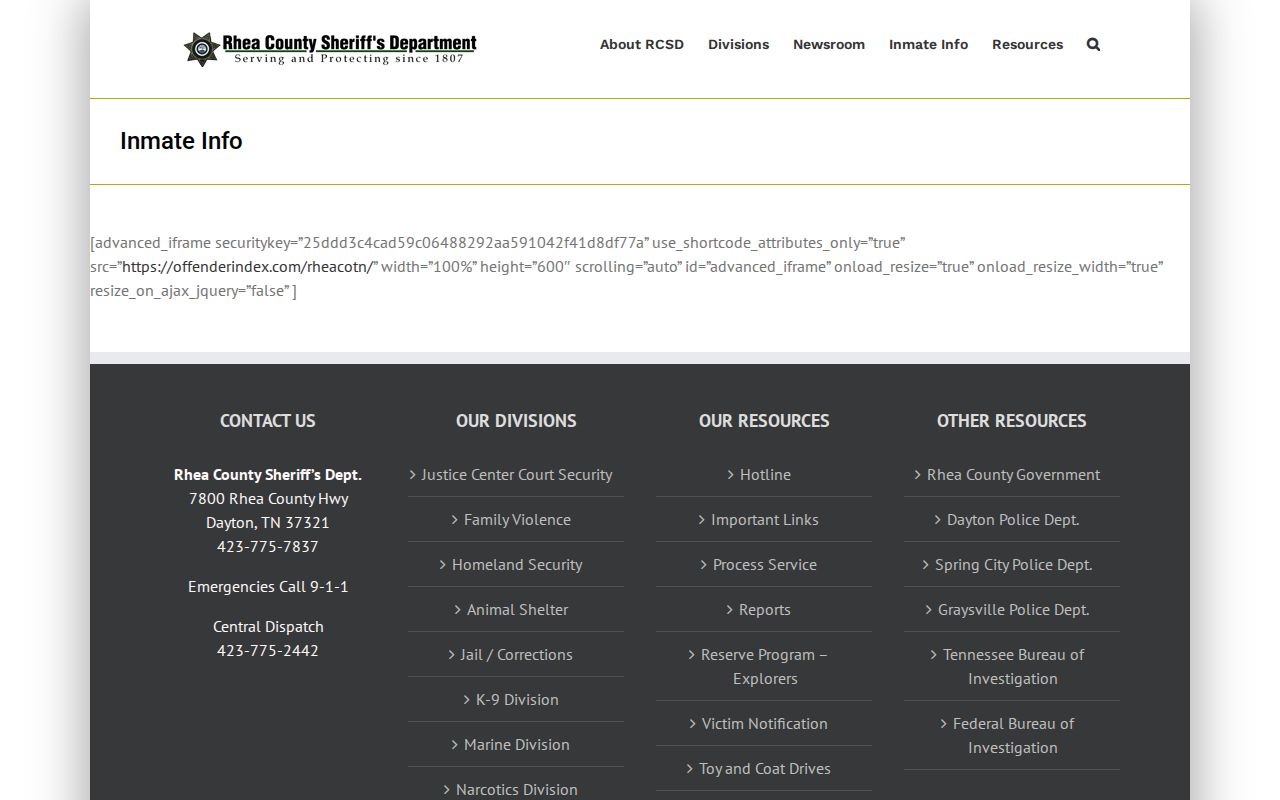Click the OUR RESOURCES footer heading

tap(764, 421)
